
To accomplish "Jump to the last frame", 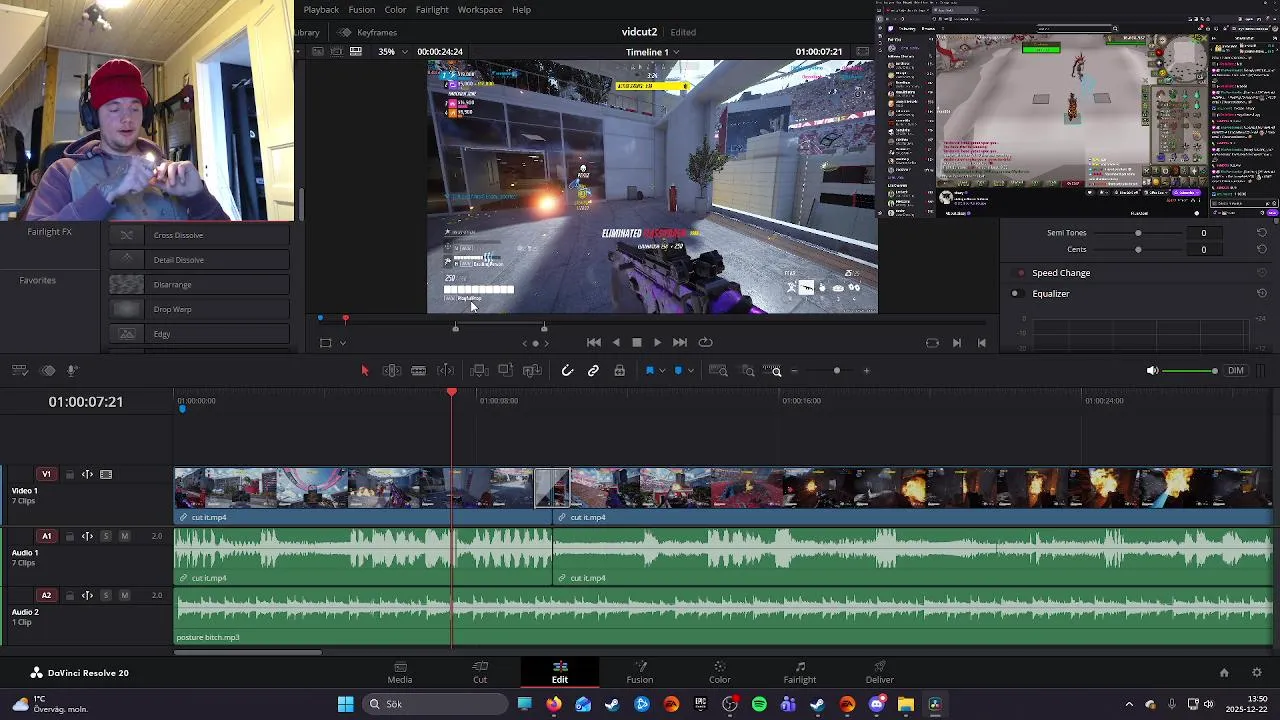I will click(680, 342).
